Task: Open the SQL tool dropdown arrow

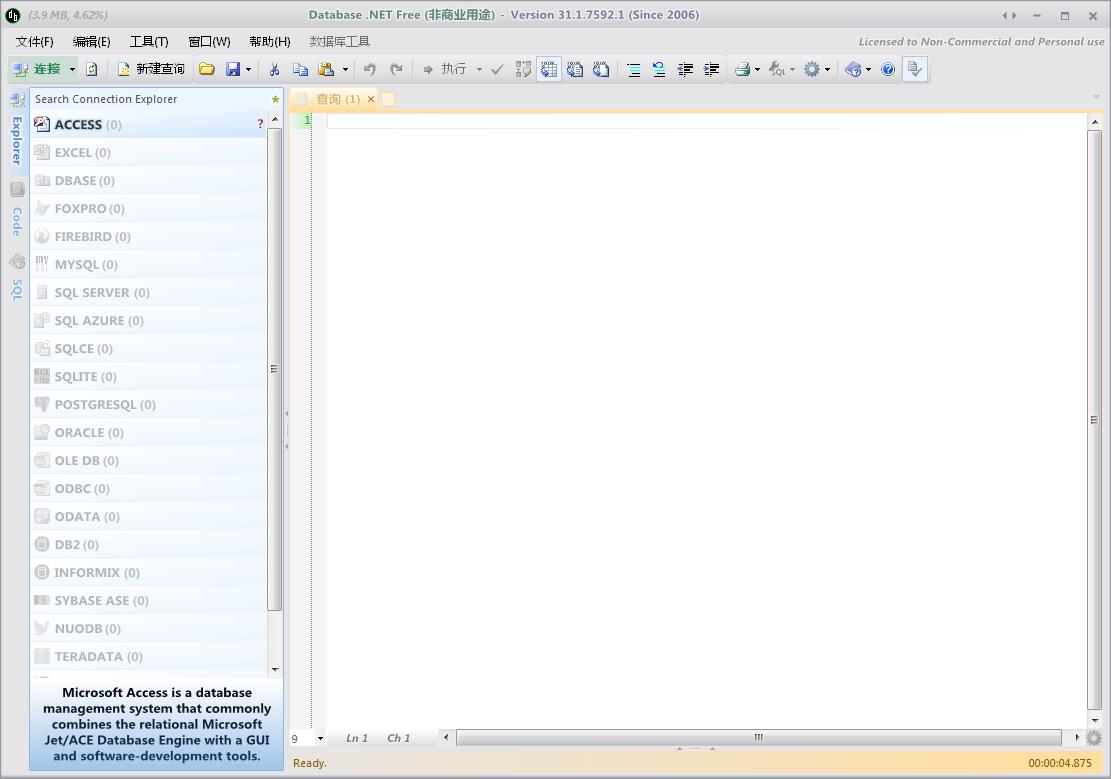Action: (x=792, y=69)
